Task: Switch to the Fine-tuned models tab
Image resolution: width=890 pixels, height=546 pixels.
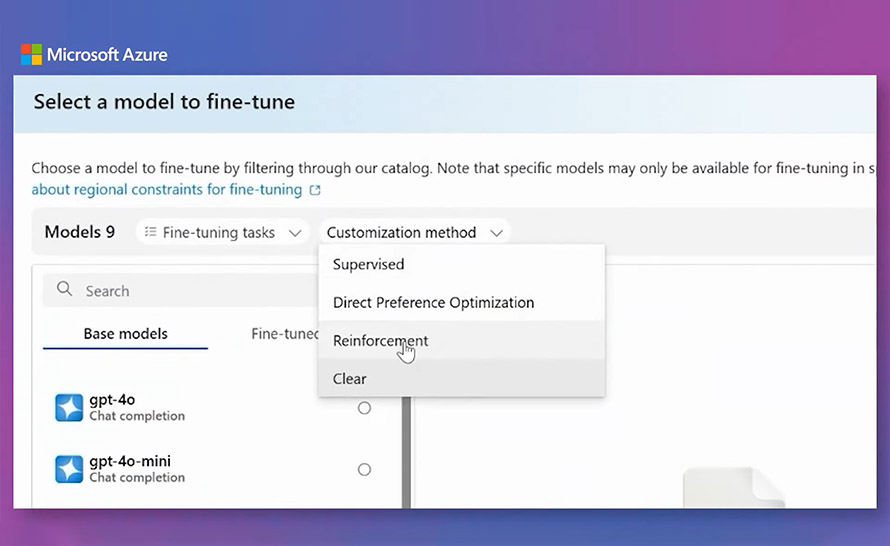Action: point(284,334)
